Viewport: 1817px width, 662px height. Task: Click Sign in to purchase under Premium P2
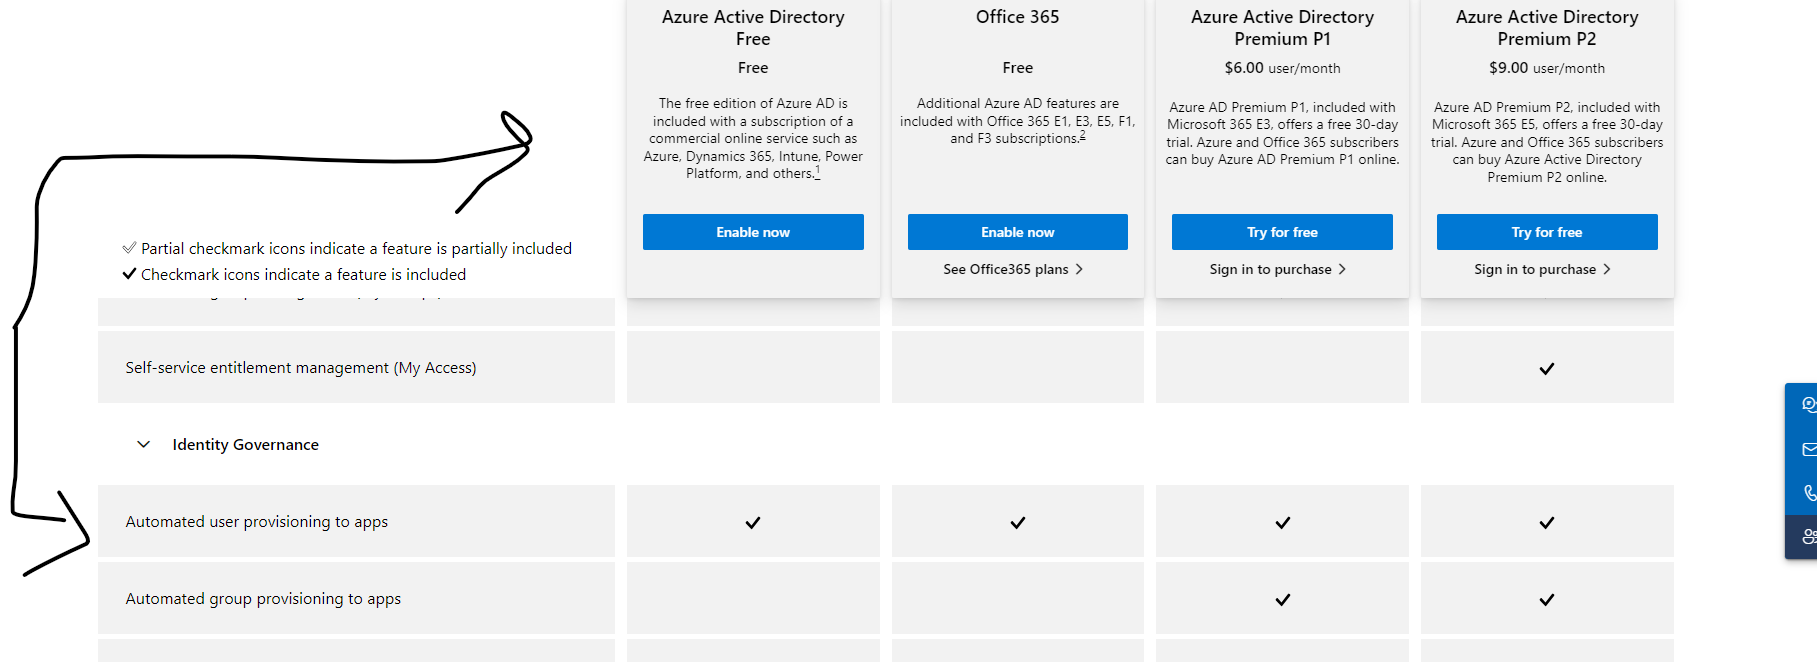coord(1542,269)
